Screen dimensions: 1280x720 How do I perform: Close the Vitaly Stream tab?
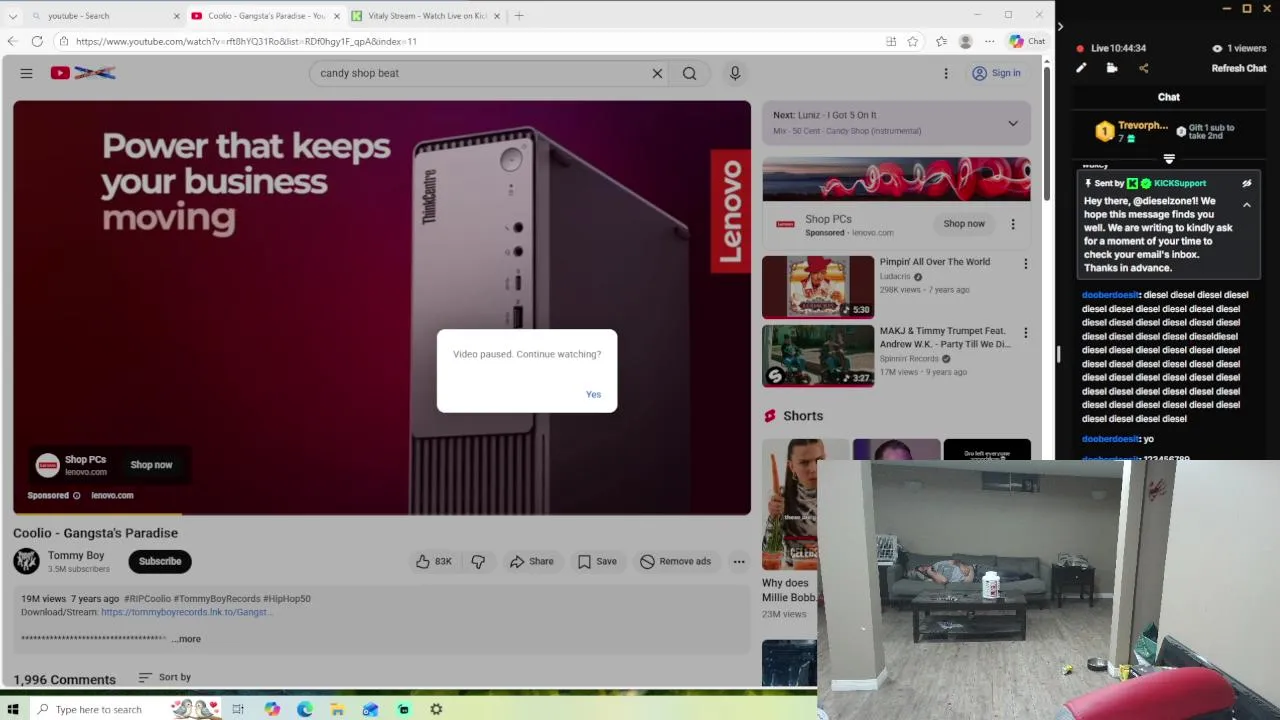coord(497,16)
